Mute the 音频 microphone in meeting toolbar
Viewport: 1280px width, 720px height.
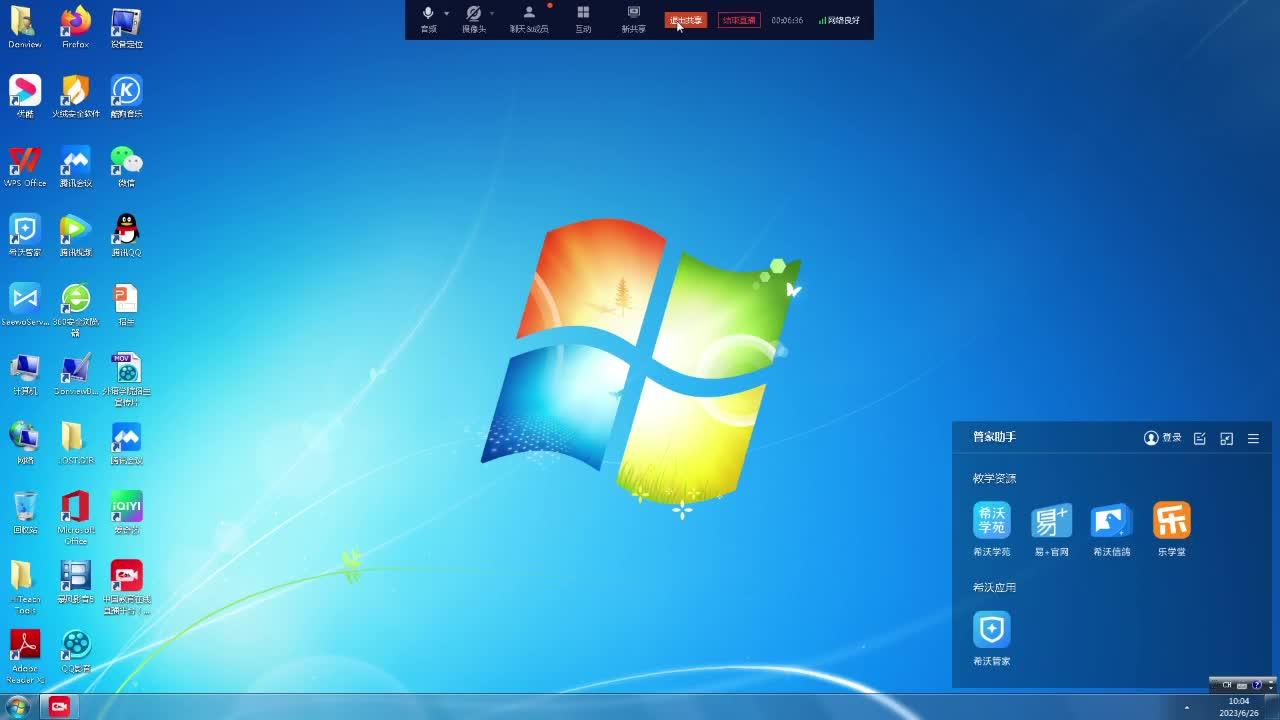click(428, 18)
